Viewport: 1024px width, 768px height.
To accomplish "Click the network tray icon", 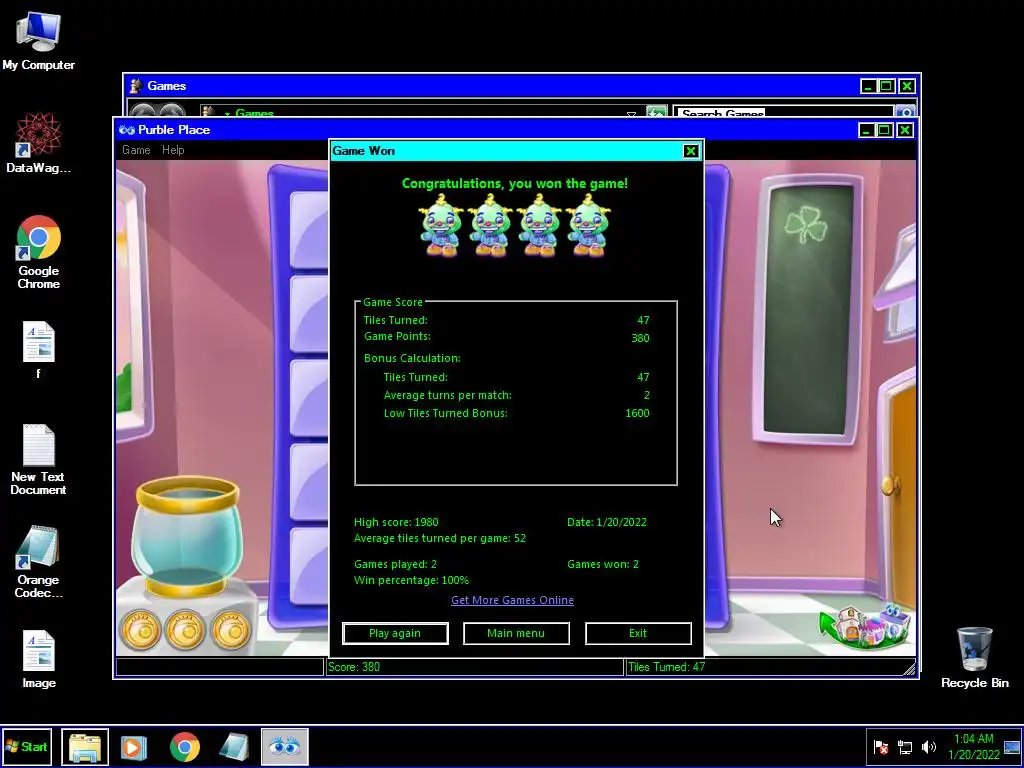I will click(905, 746).
